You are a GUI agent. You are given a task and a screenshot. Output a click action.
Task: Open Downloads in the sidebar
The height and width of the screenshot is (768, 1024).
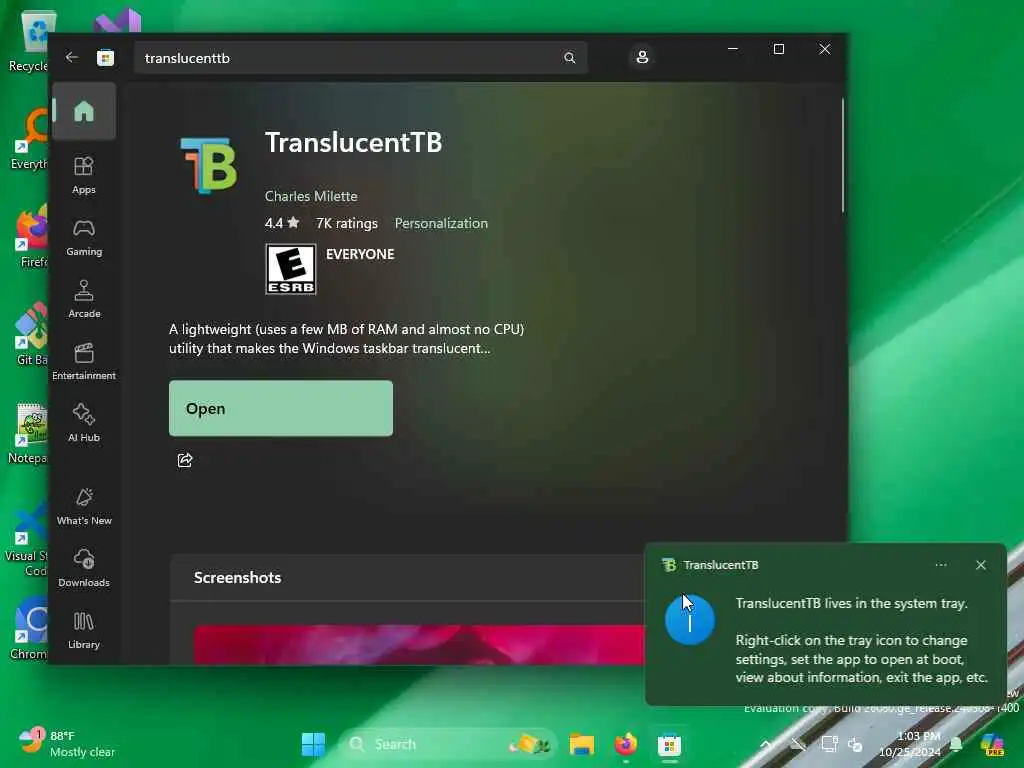pos(84,568)
